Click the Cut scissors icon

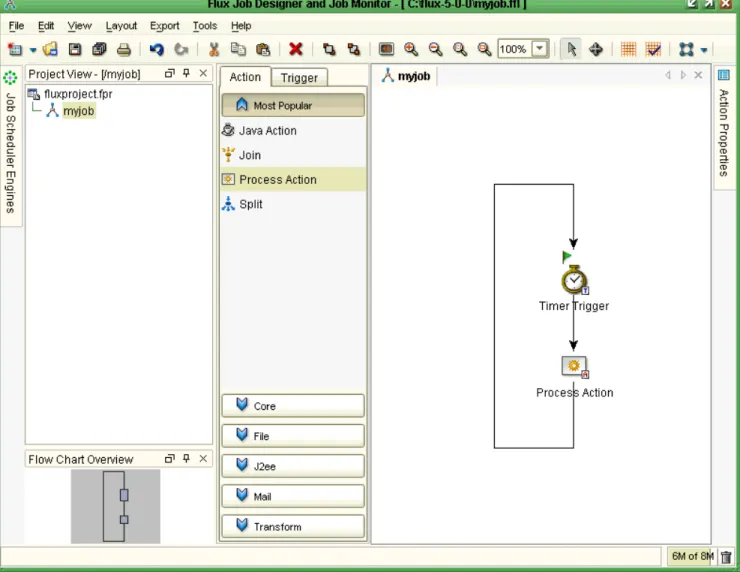(214, 49)
